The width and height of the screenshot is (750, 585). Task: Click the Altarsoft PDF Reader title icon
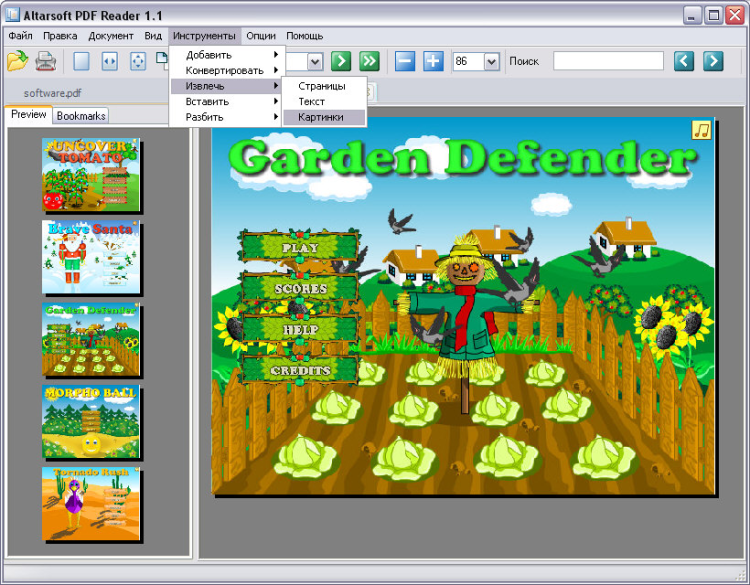[x=12, y=15]
